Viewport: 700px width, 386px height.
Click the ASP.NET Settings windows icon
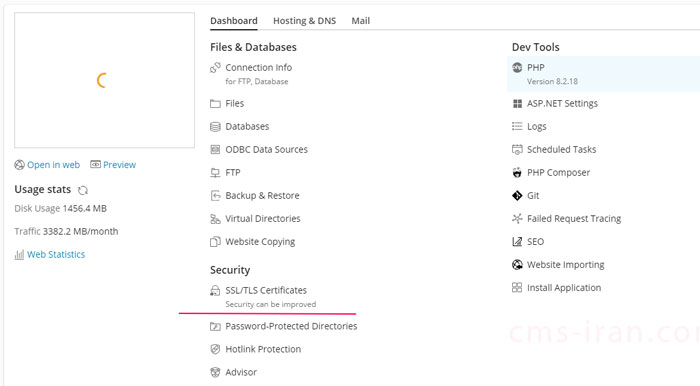tap(517, 104)
